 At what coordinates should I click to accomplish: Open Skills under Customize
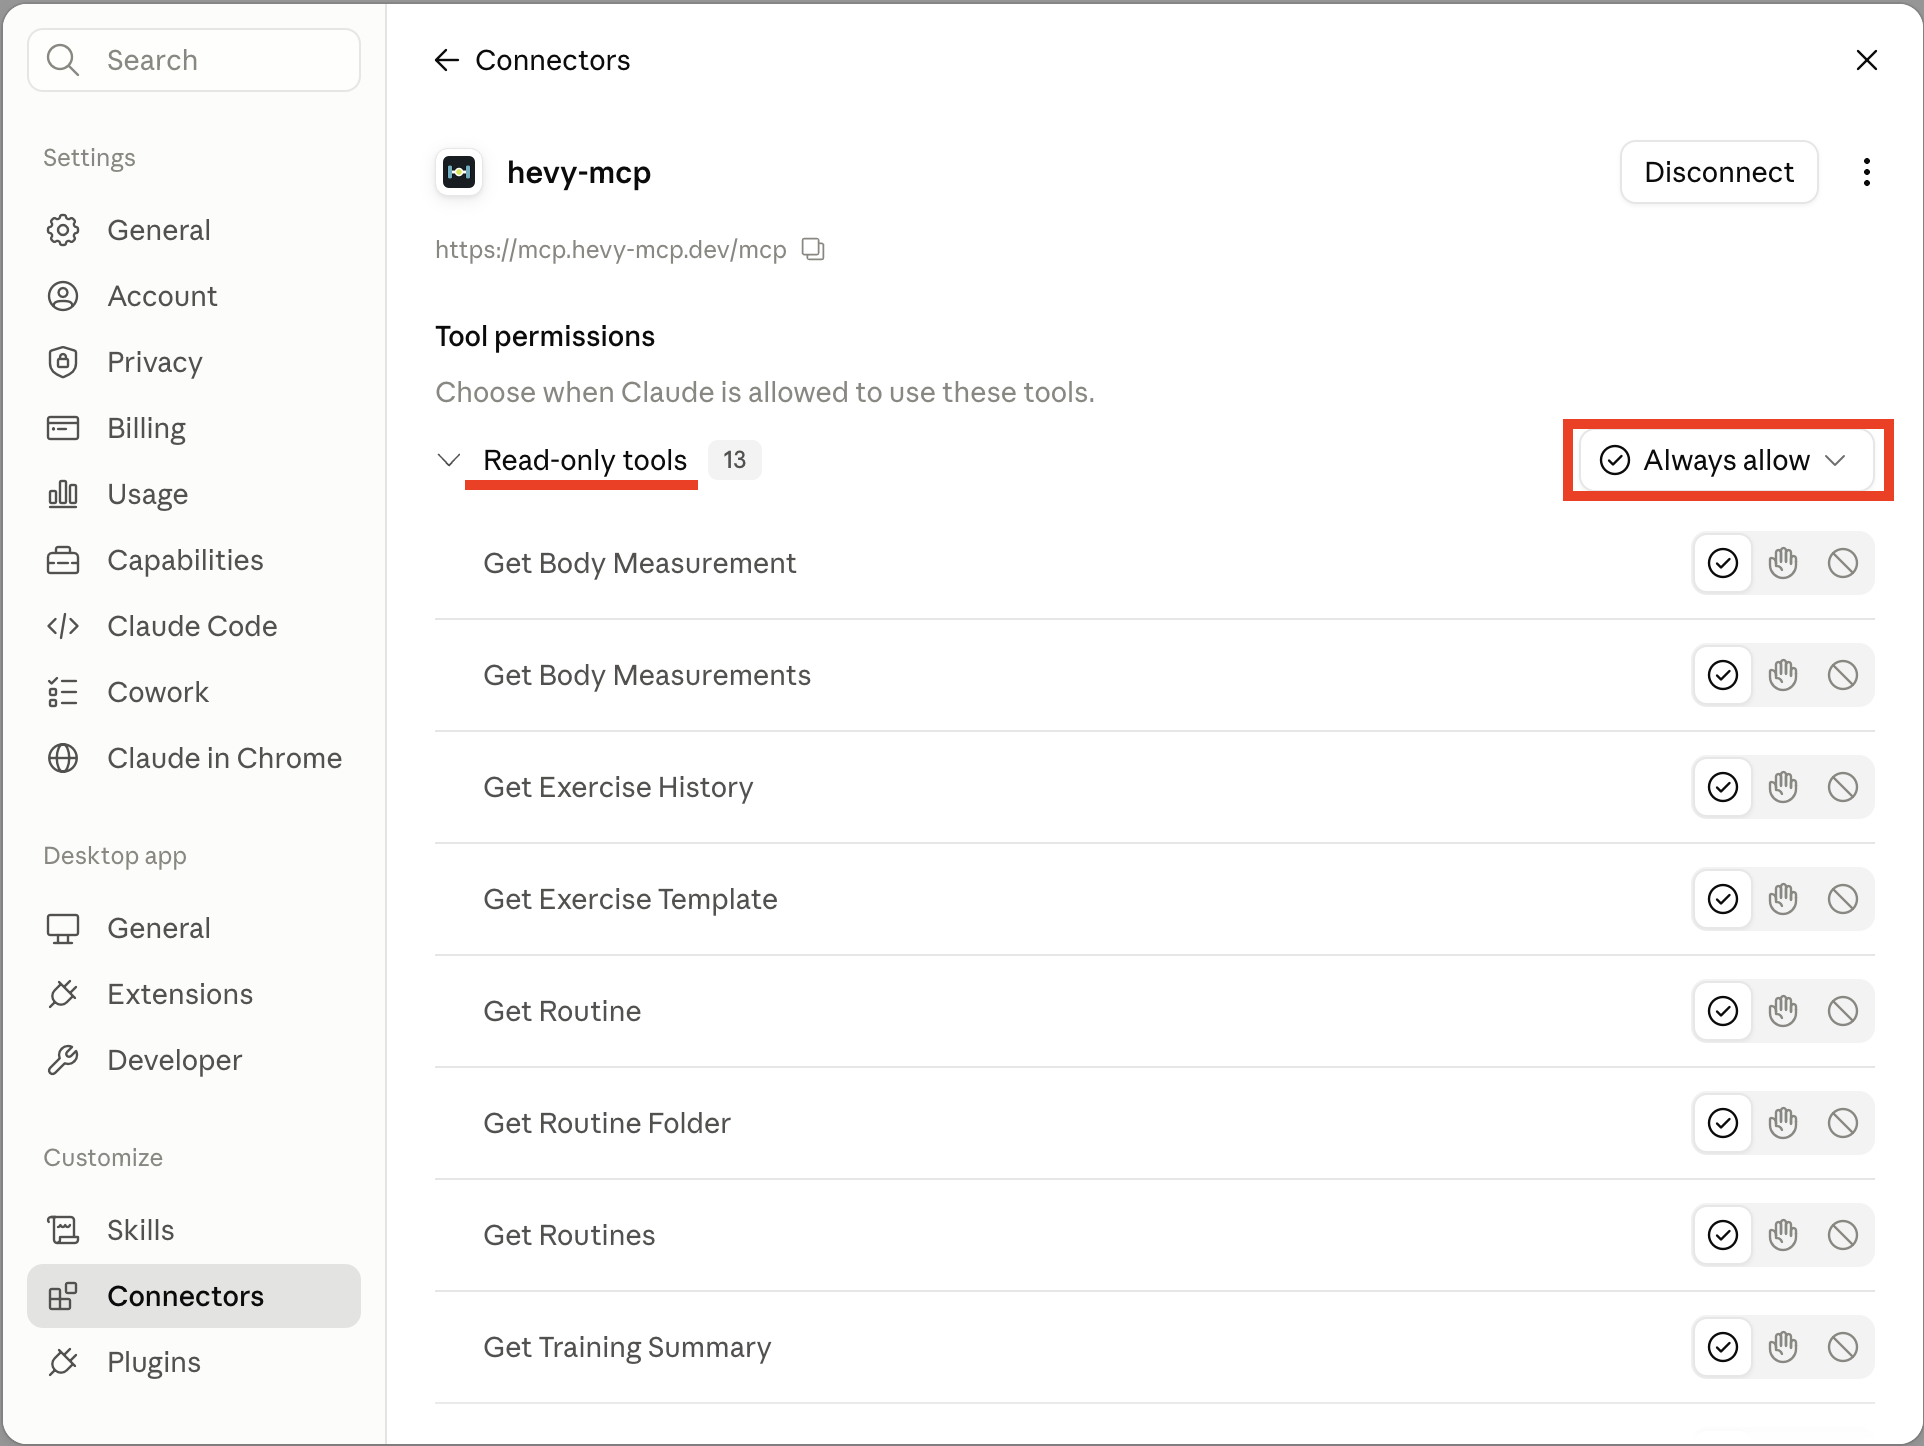pyautogui.click(x=194, y=1230)
